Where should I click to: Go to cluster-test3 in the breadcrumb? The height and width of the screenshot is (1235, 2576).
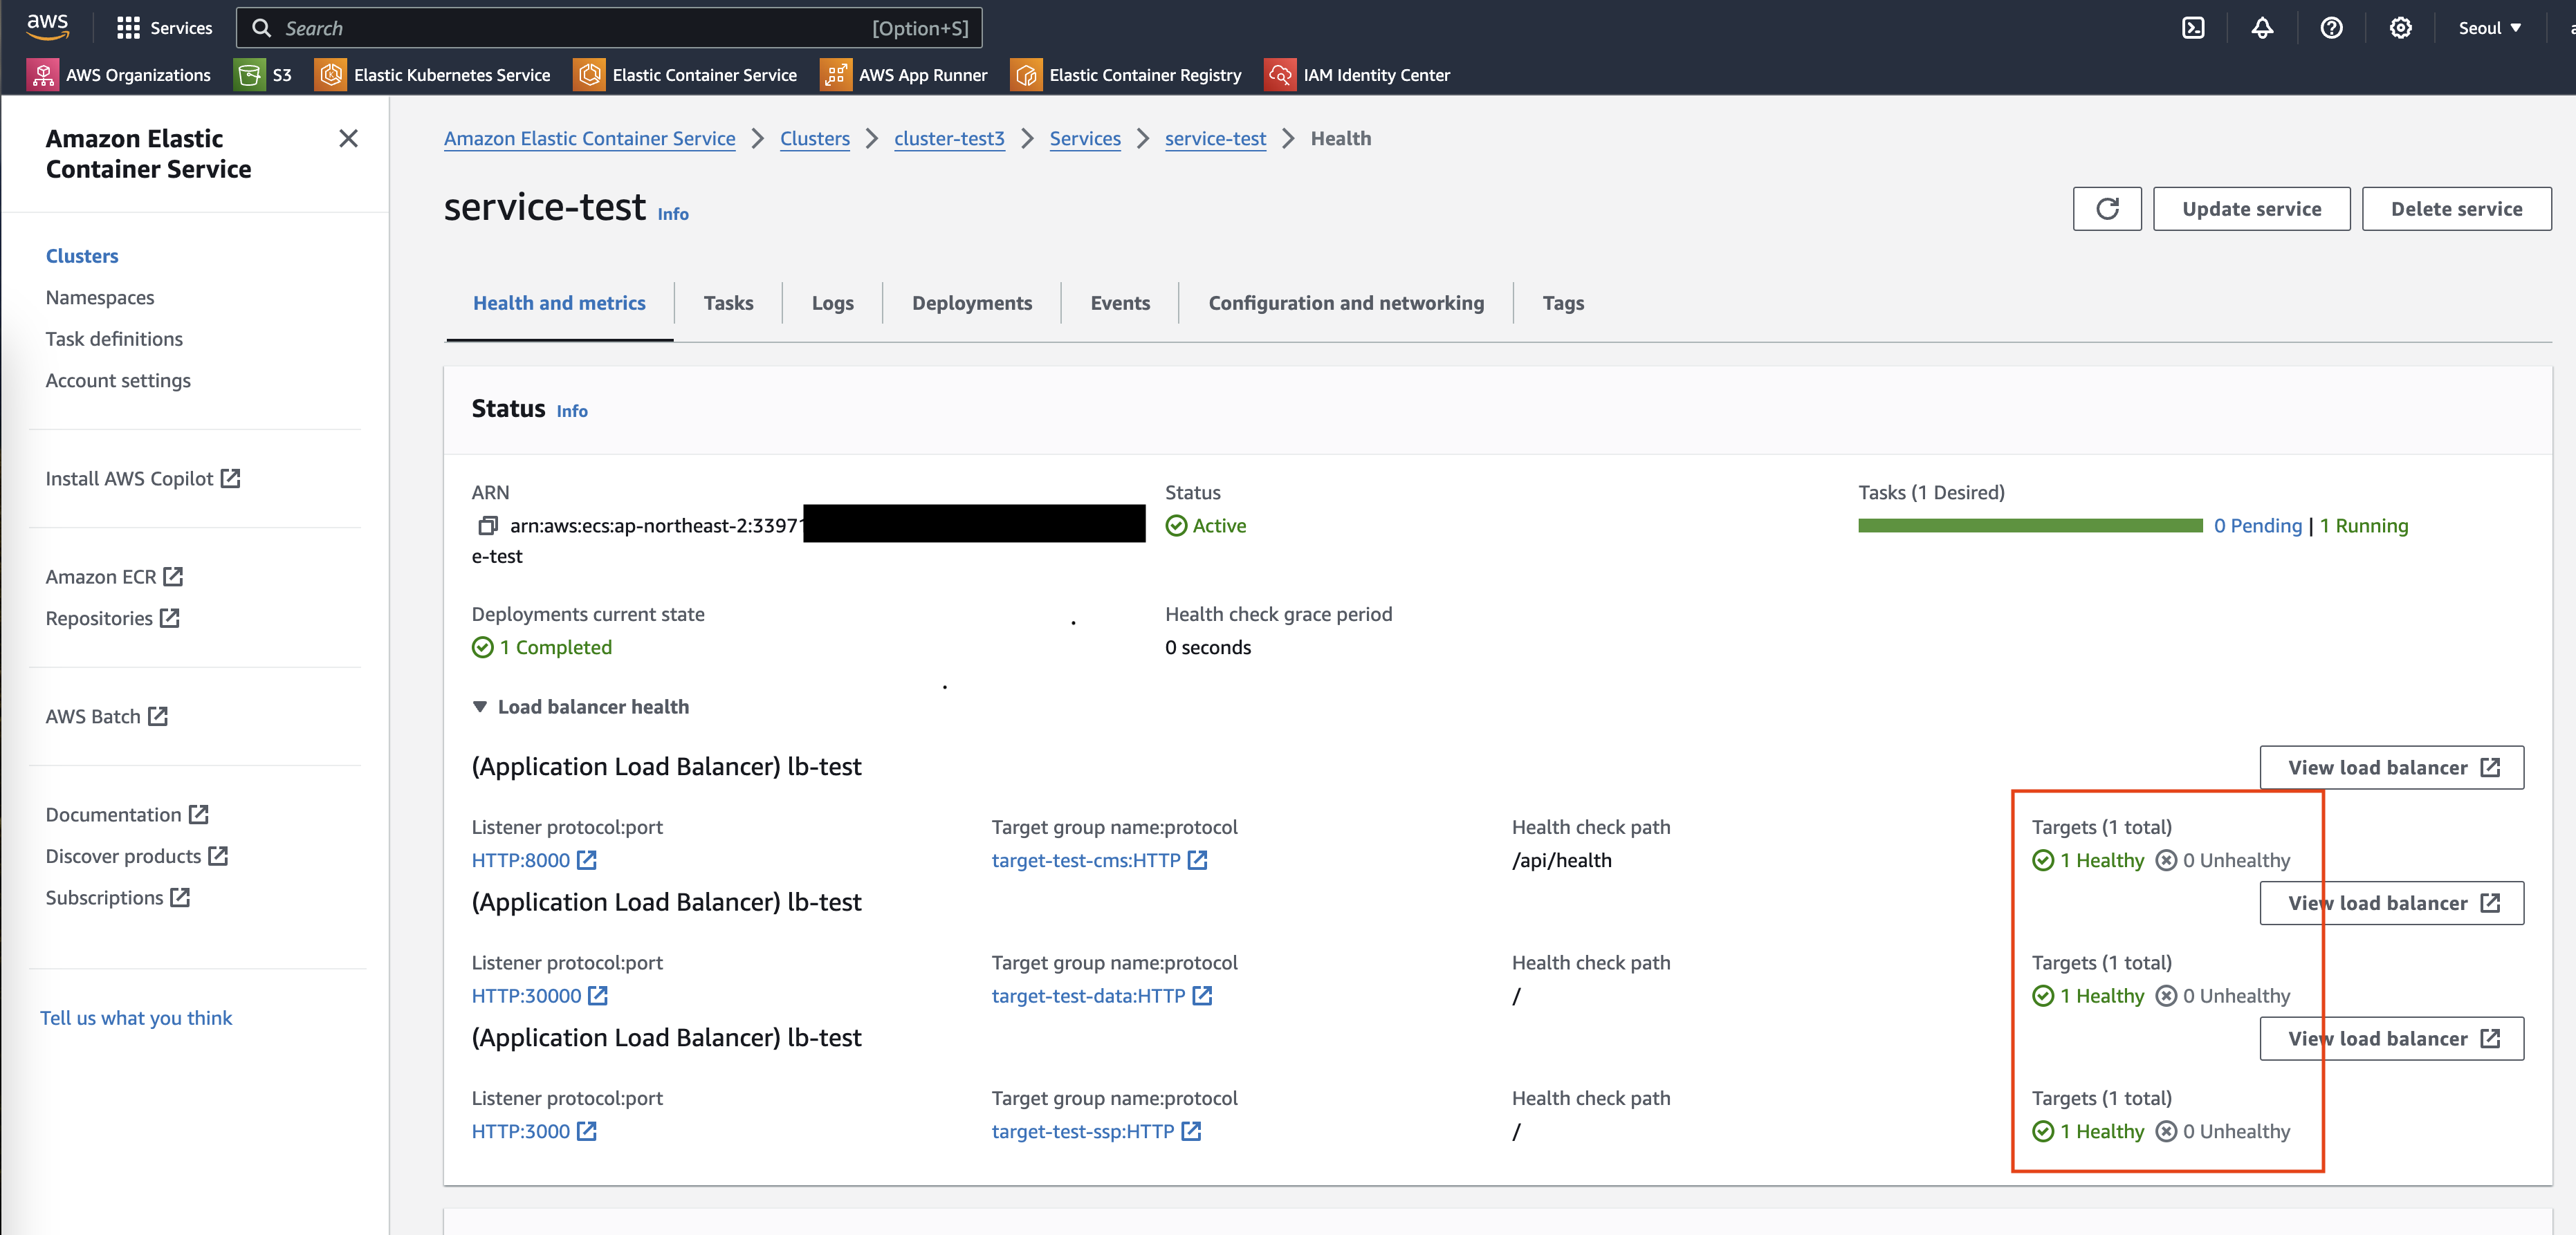(948, 139)
